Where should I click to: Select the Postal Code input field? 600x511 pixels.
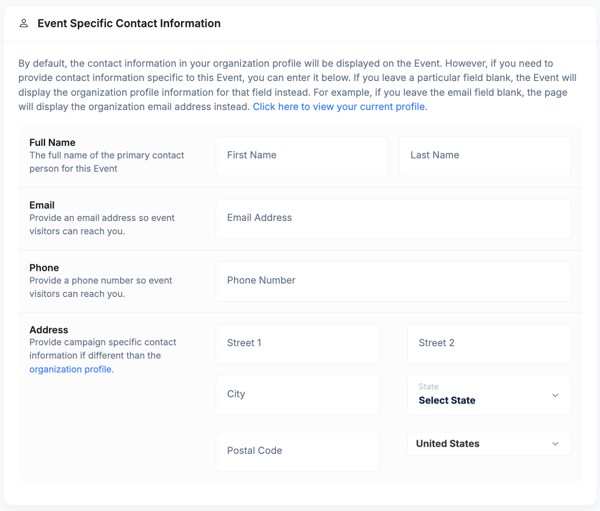[x=297, y=451]
